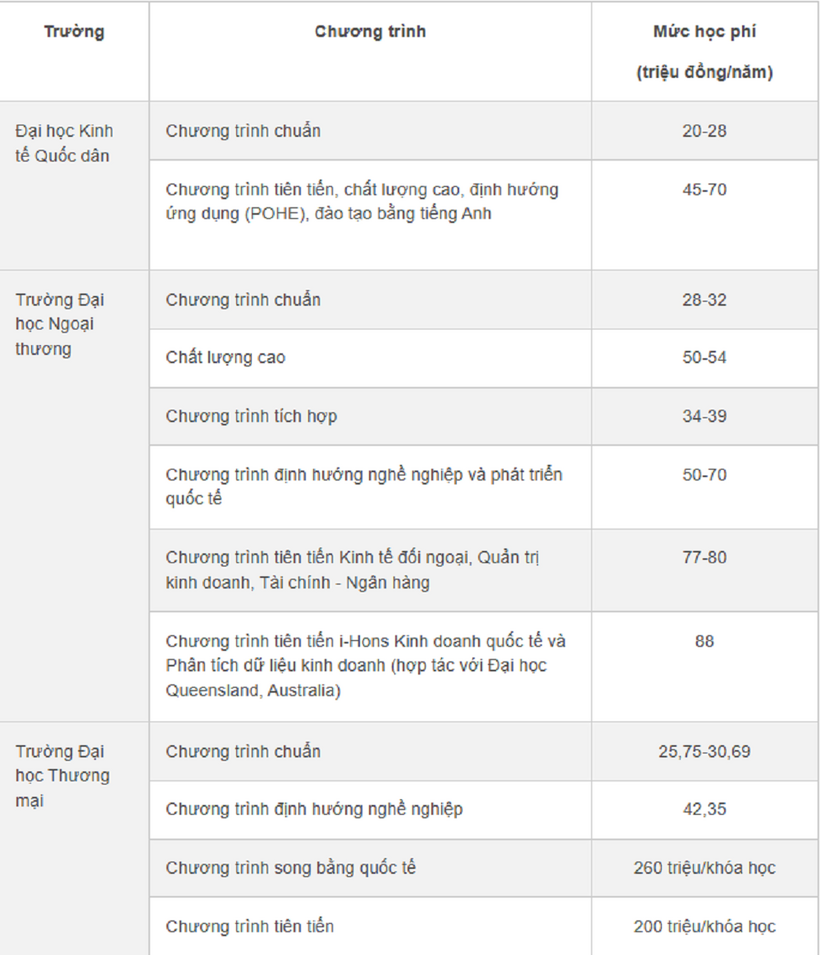Select the Trường Đại học Ngoại thương cell
Screen dimensions: 820x955
(74, 496)
